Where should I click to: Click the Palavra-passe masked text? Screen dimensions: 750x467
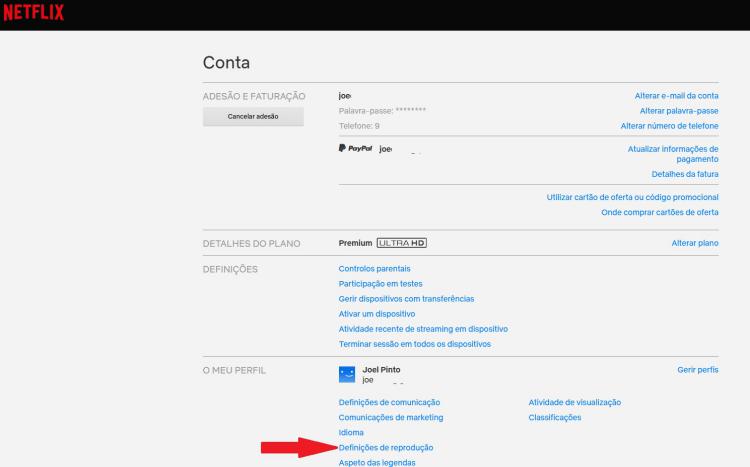click(x=382, y=111)
